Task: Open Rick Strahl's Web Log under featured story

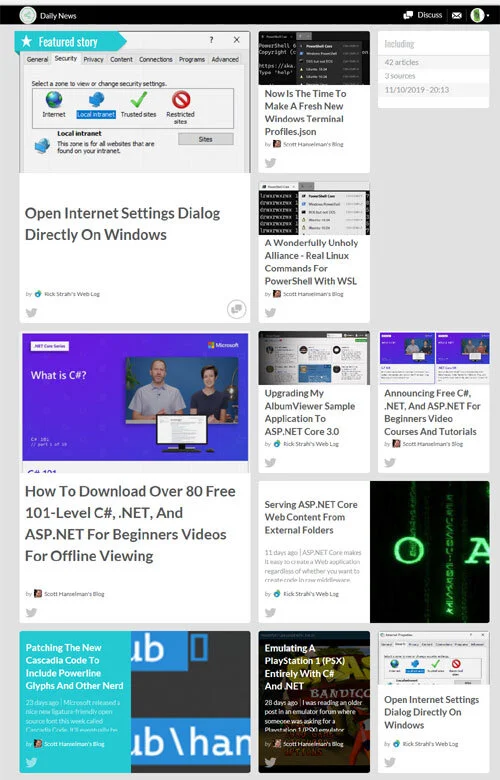Action: coord(72,294)
